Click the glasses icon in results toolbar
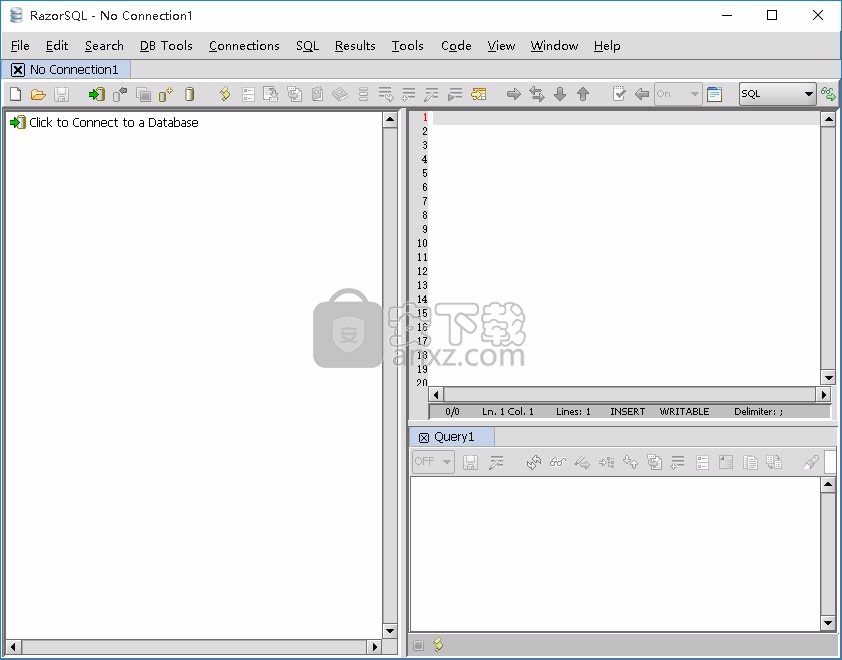Image resolution: width=842 pixels, height=660 pixels. [x=558, y=462]
